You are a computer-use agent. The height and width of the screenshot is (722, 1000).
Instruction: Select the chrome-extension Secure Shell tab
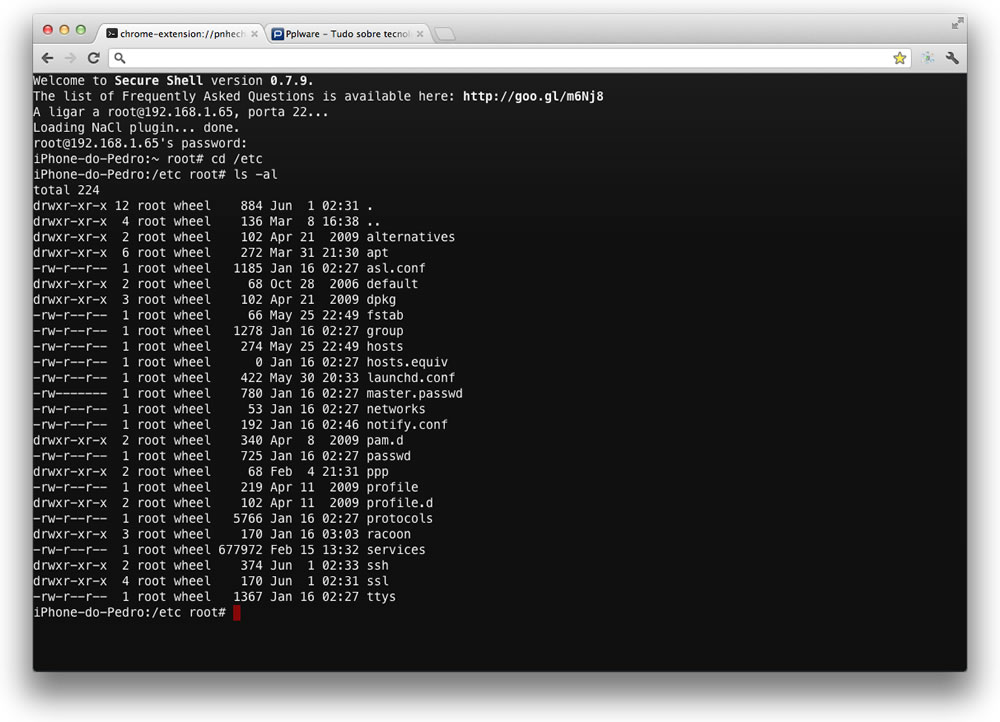point(180,34)
